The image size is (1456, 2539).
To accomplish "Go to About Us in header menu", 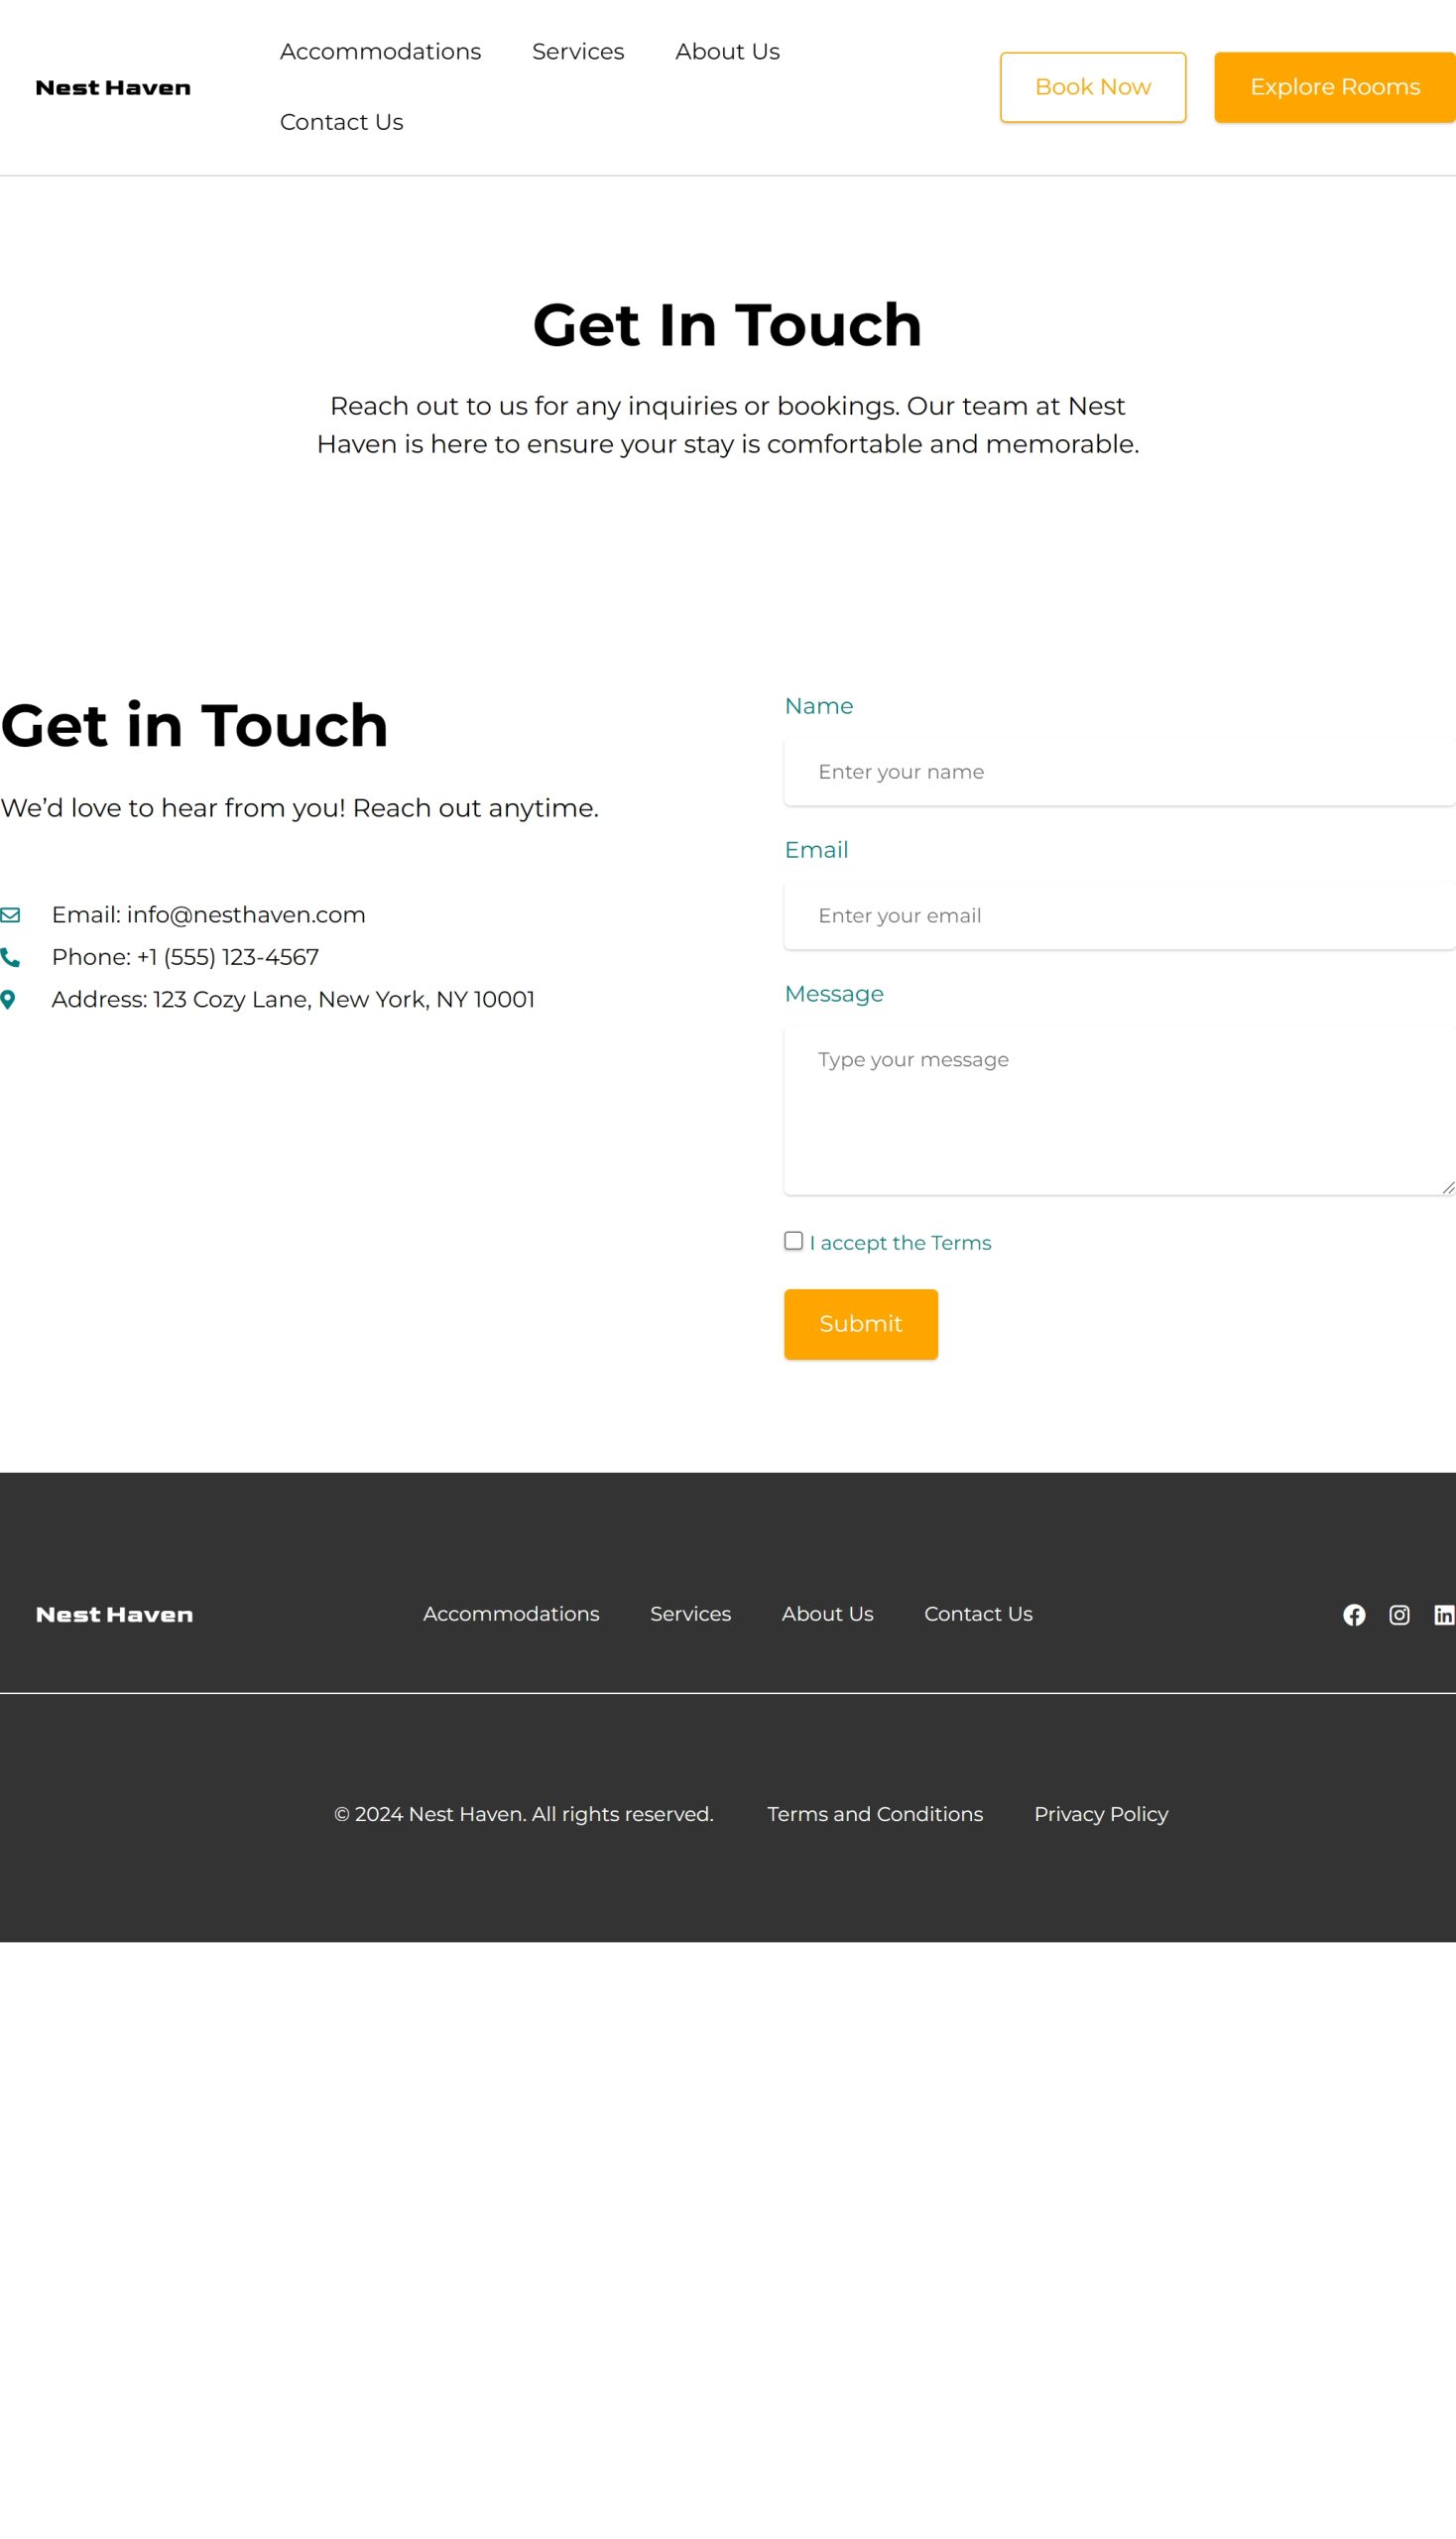I will tap(727, 52).
